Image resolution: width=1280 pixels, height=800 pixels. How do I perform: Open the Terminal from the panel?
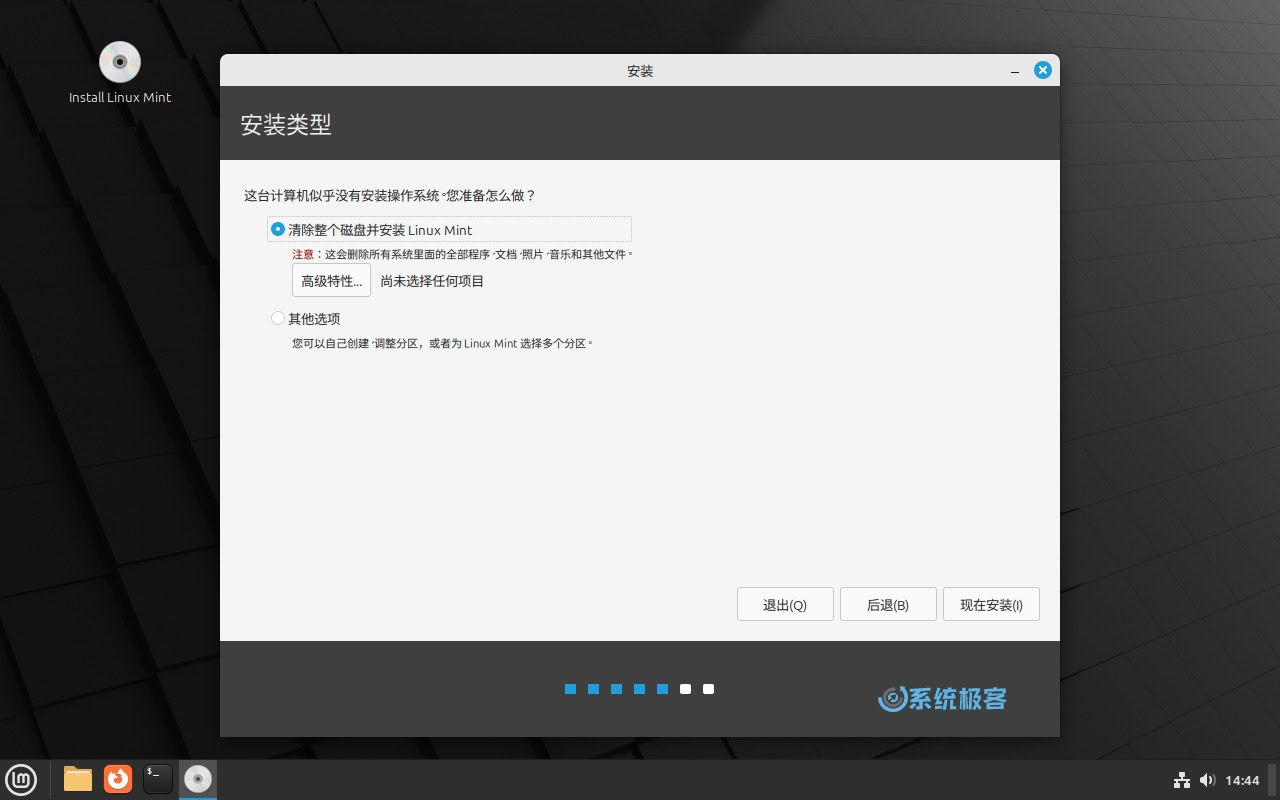click(x=158, y=778)
